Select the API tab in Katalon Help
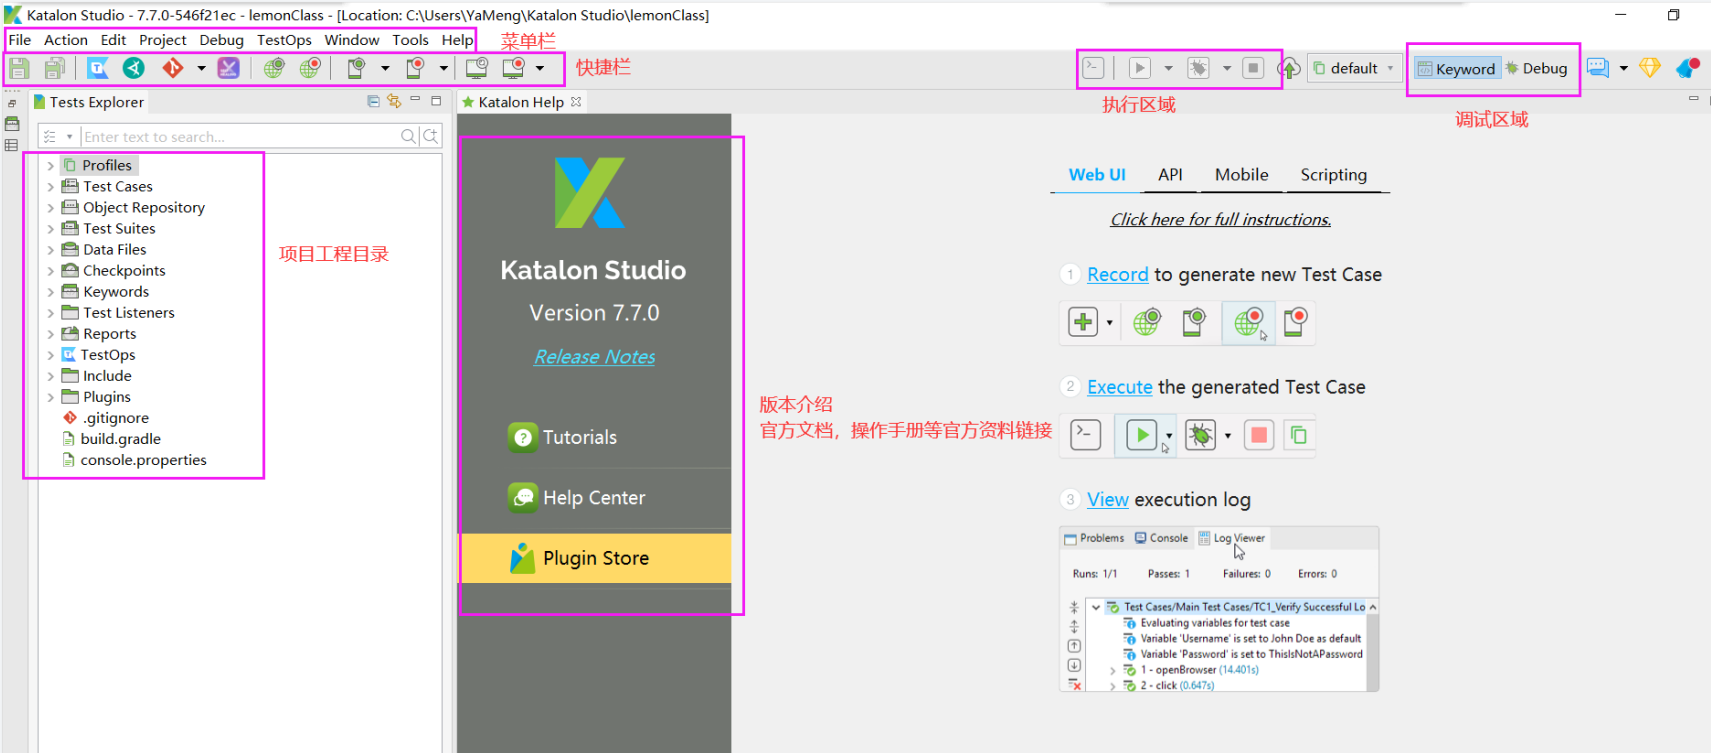This screenshot has width=1711, height=753. tap(1170, 175)
